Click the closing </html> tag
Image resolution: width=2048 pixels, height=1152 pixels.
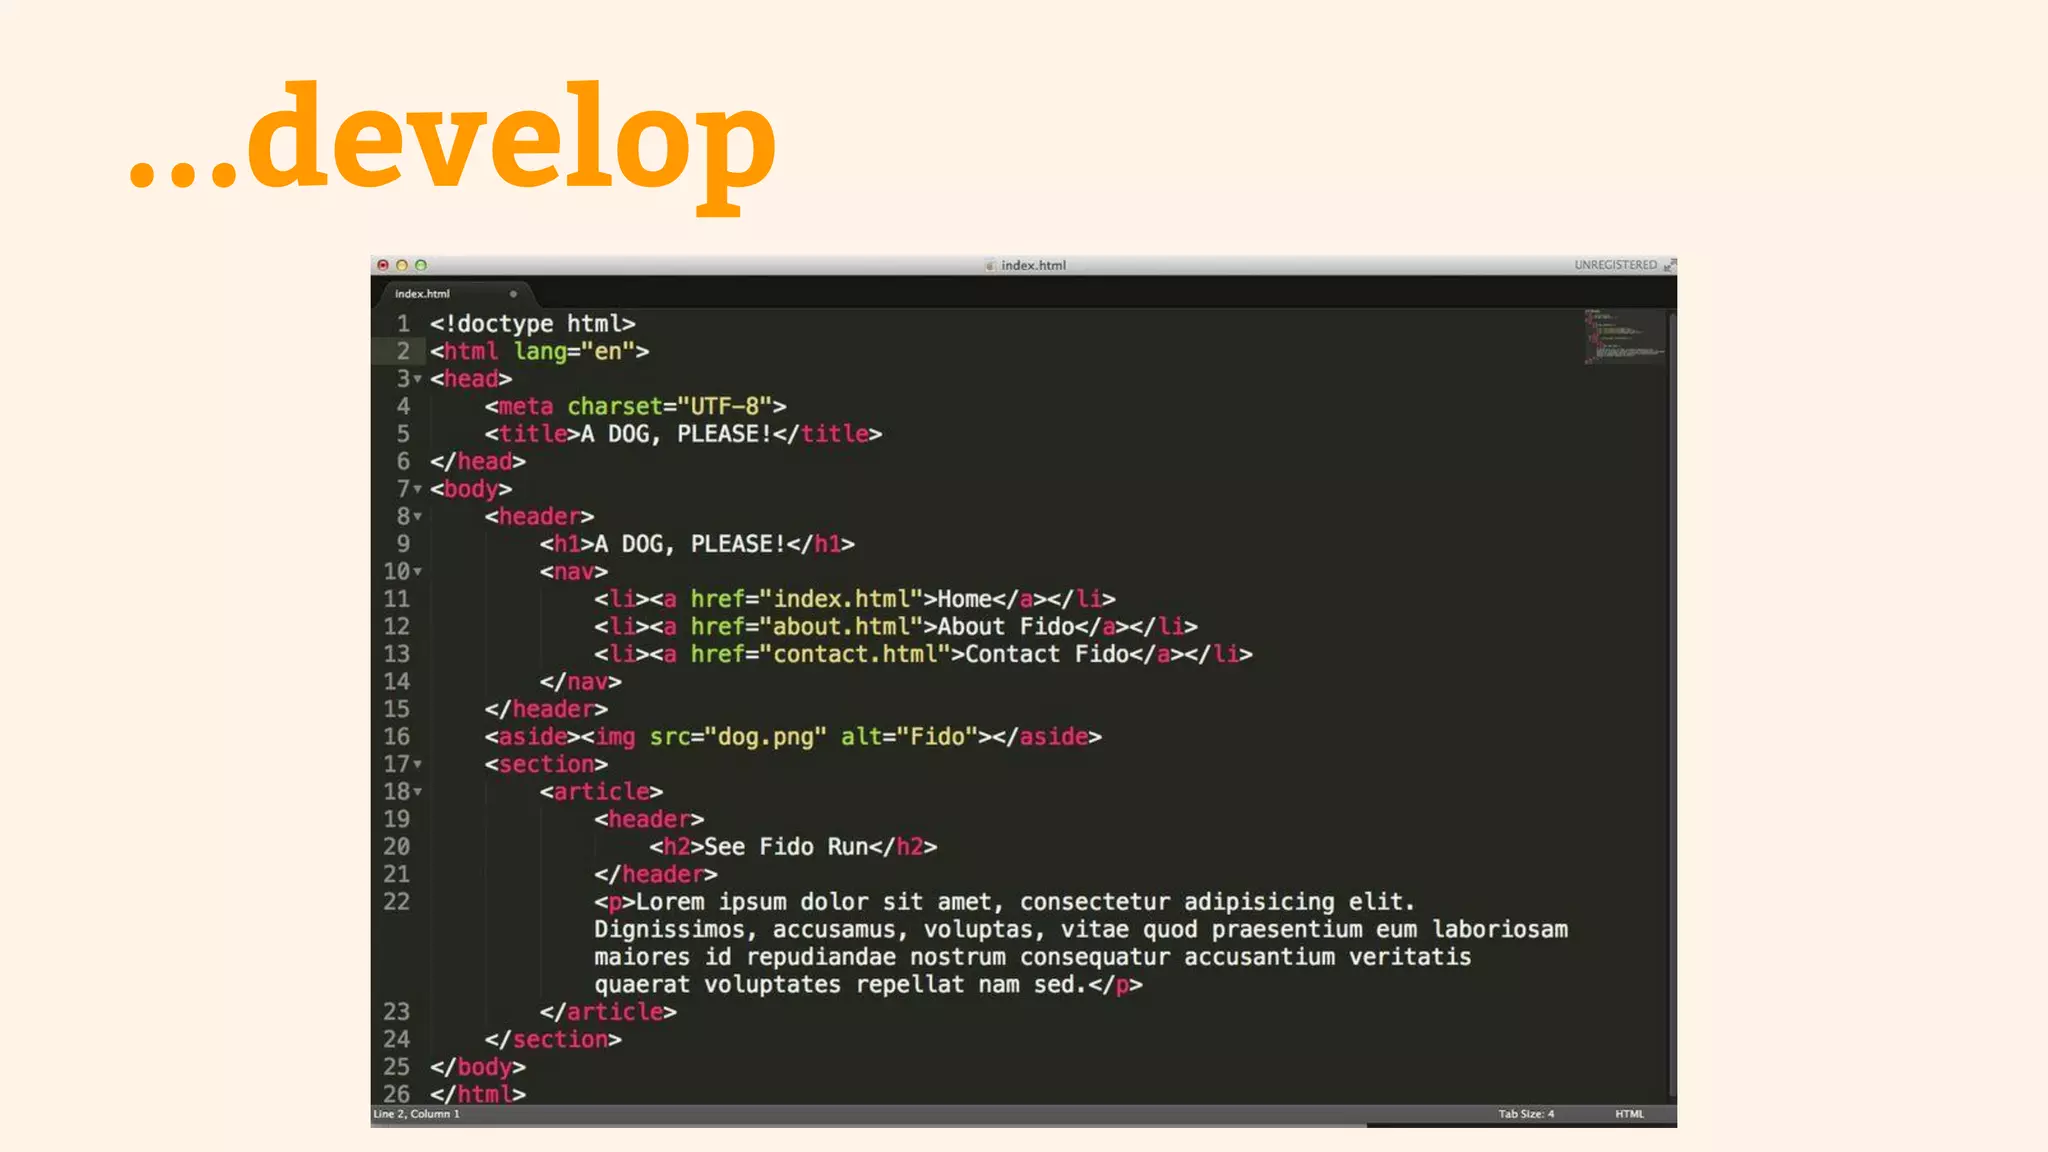pos(478,1094)
